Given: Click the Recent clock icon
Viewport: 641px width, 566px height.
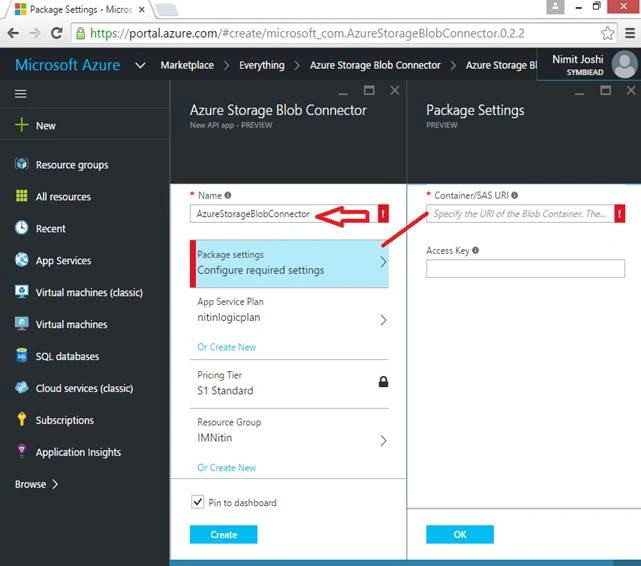Looking at the screenshot, I should point(22,228).
